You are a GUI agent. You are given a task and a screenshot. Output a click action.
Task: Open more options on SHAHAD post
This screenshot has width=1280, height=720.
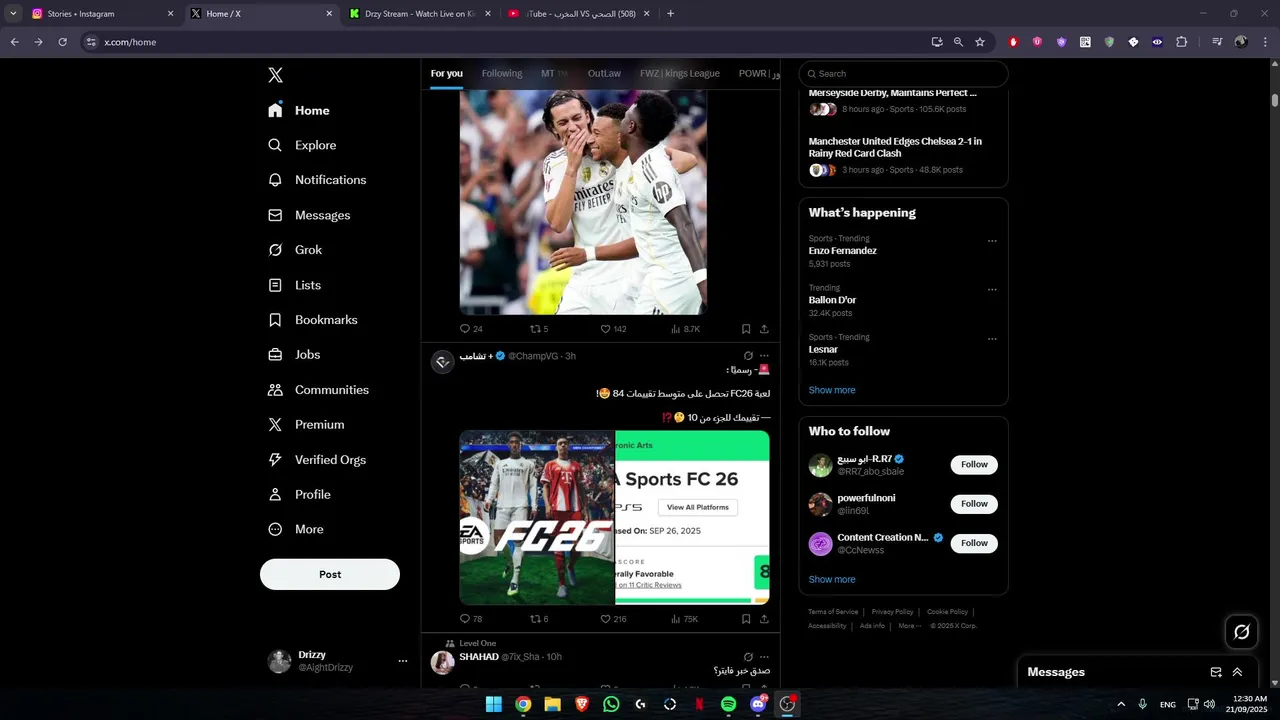[x=764, y=657]
